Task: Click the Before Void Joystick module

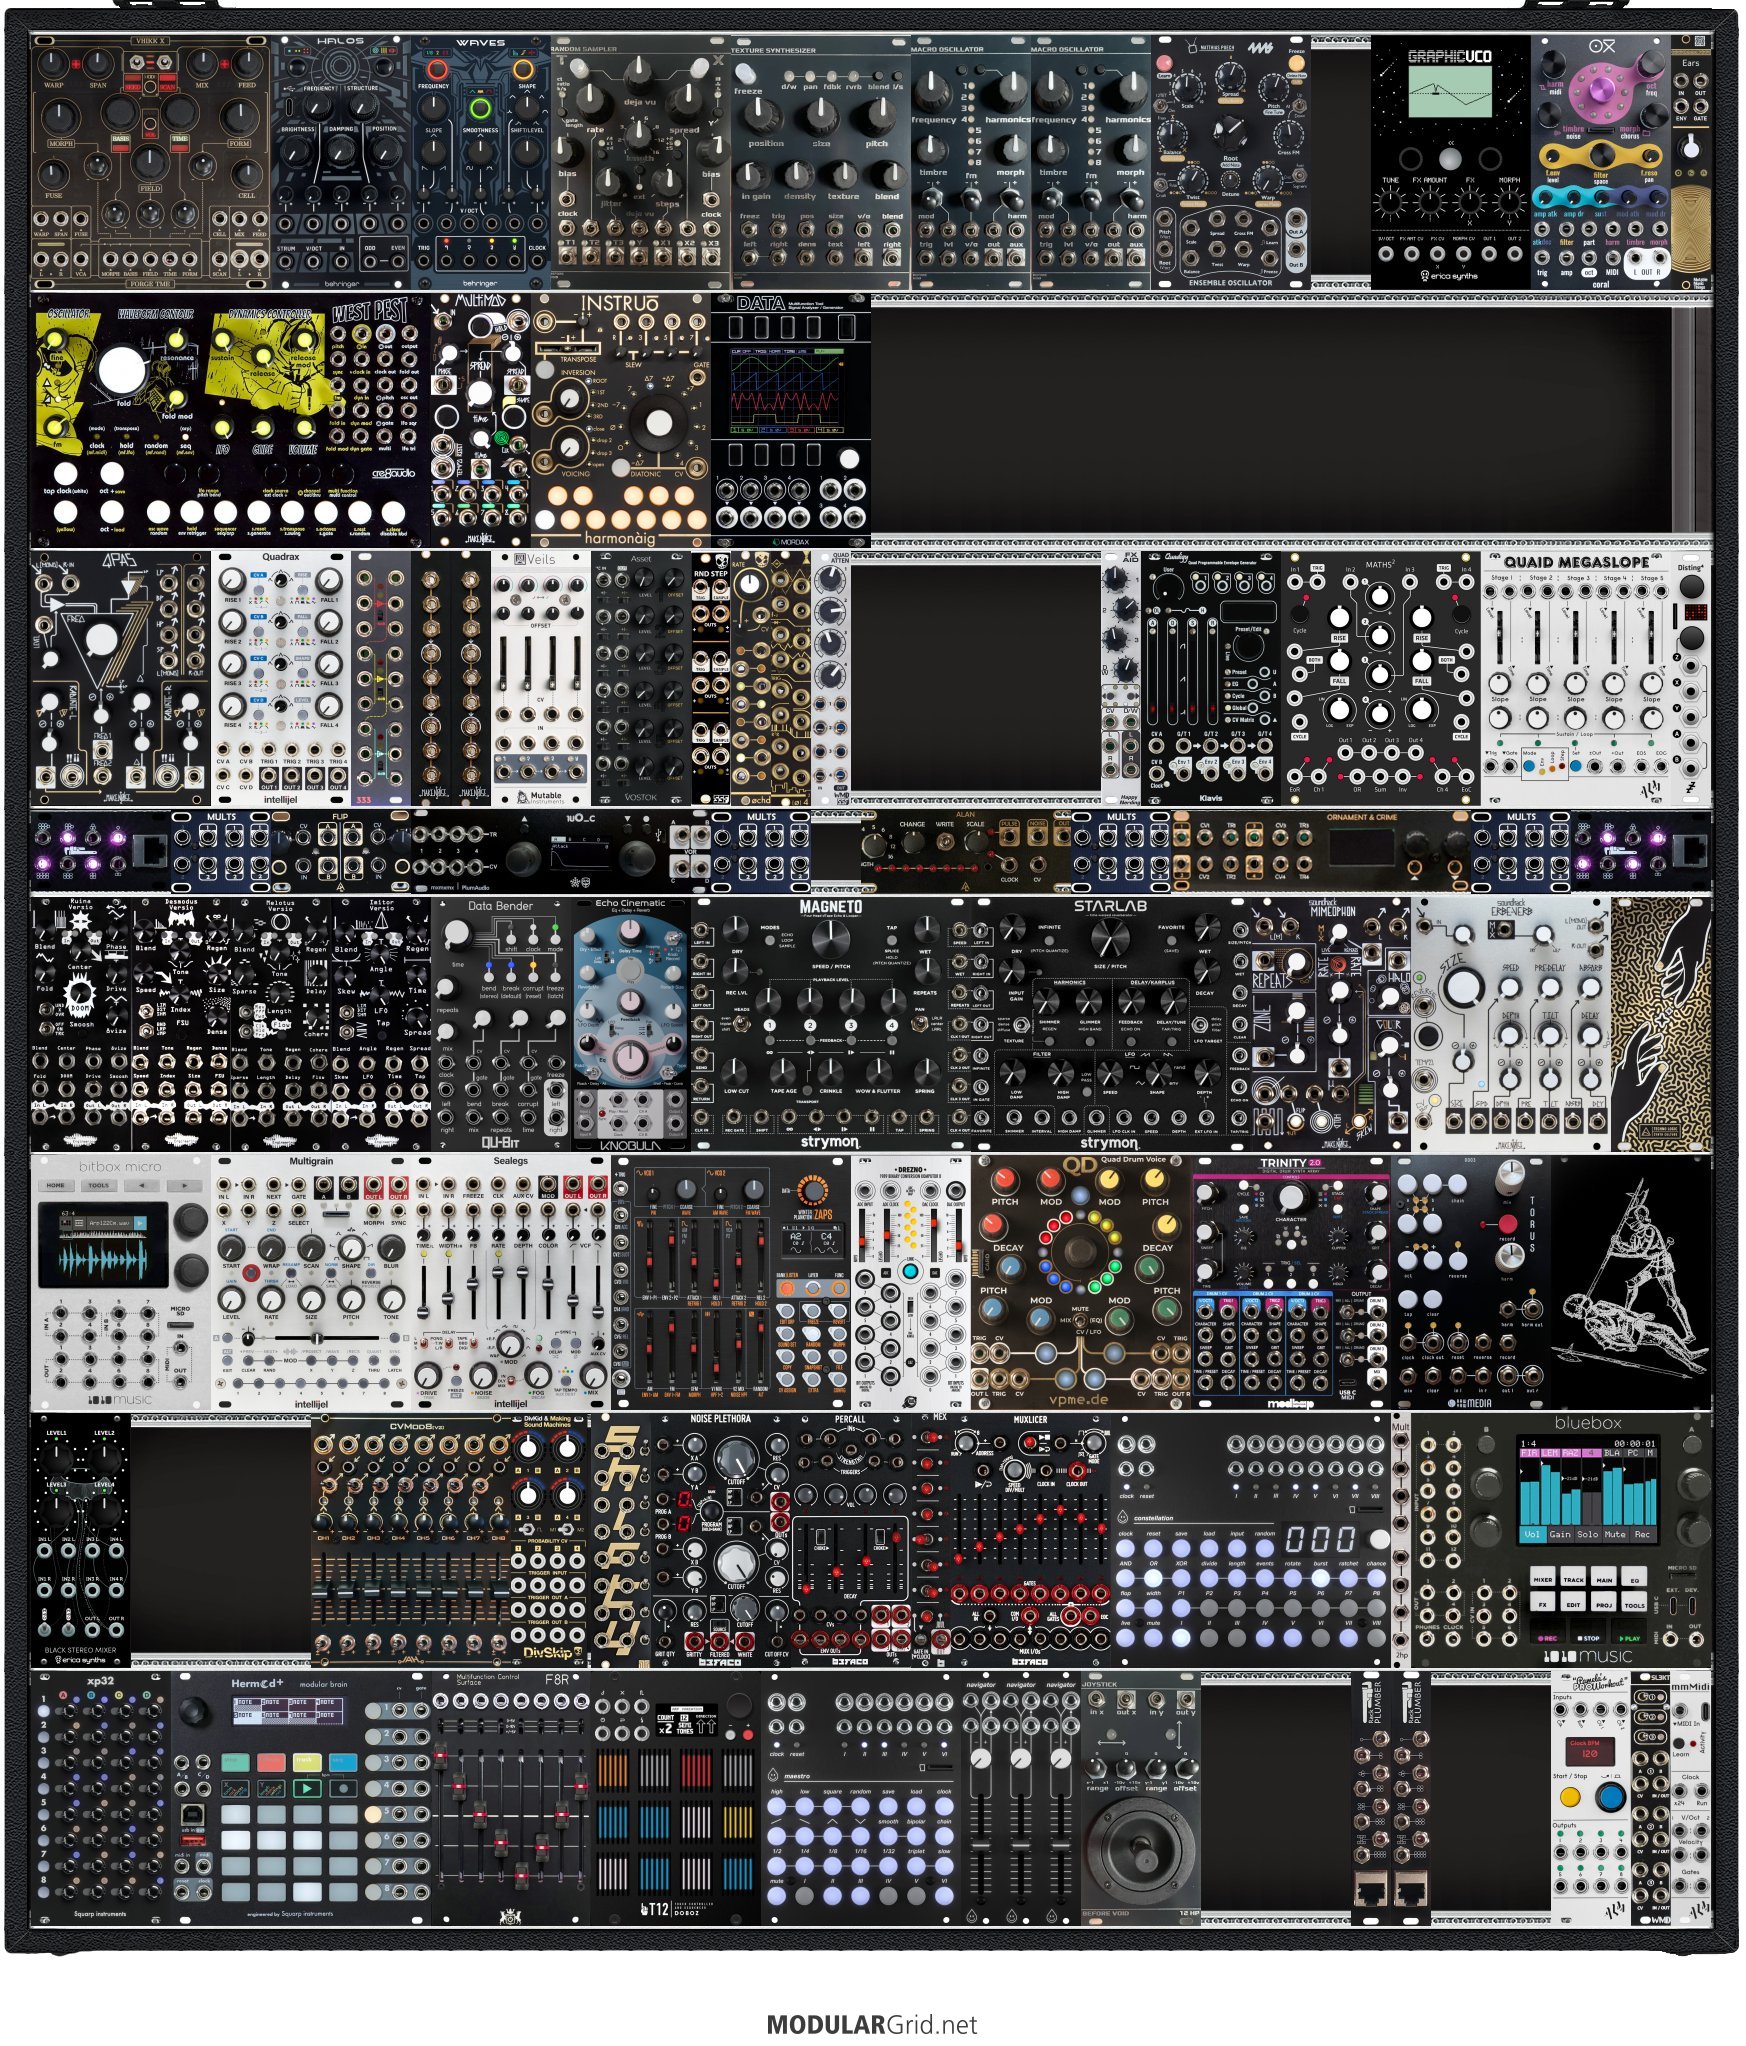Action: point(1140,1798)
